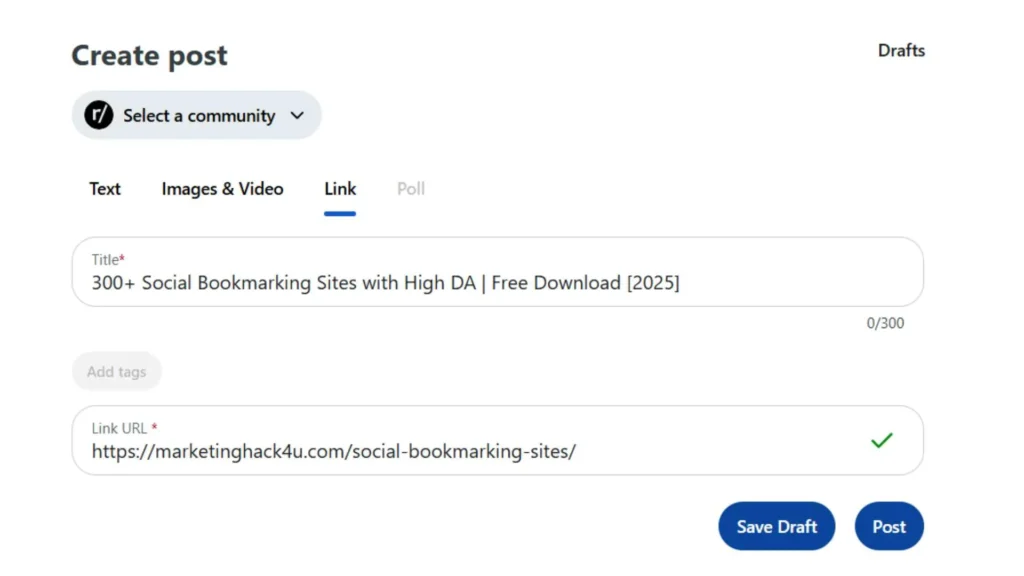Click the Add tags button
The height and width of the screenshot is (576, 1024).
[x=117, y=371]
